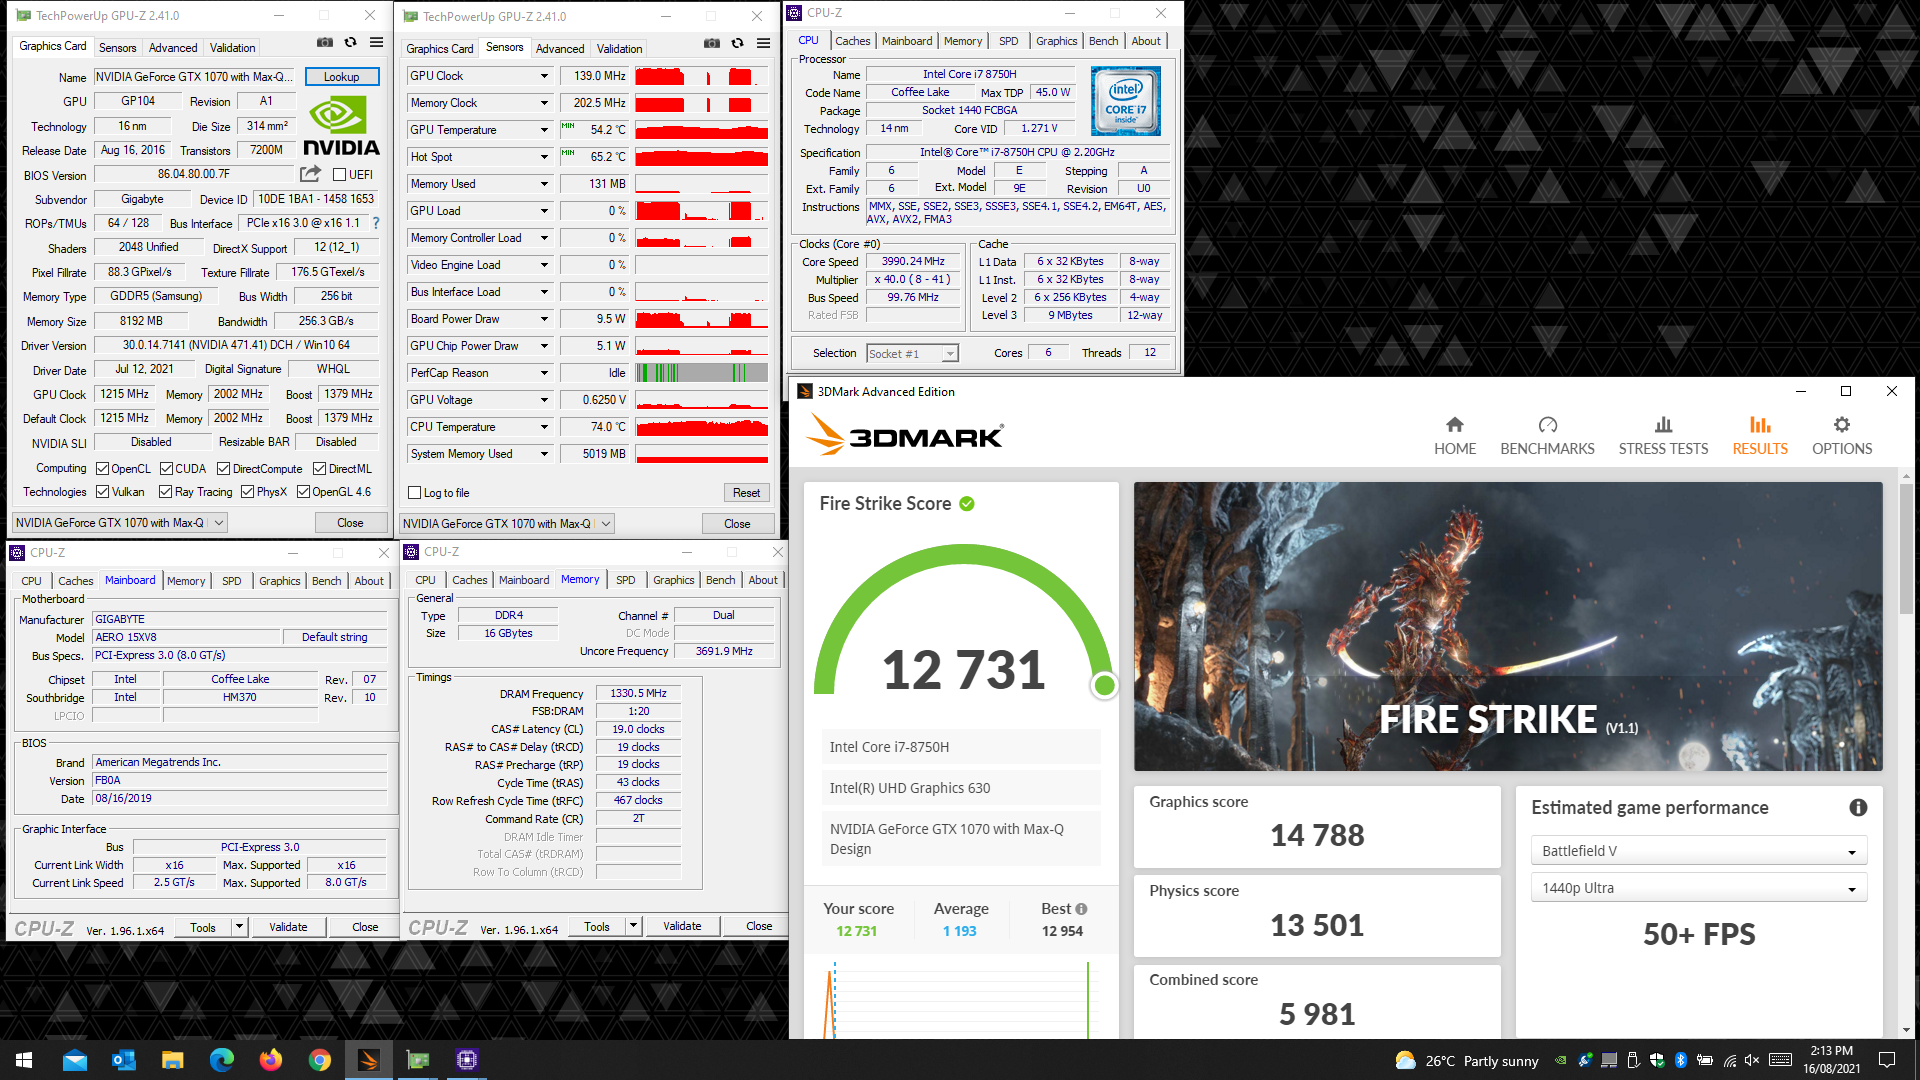Click the info icon next to Best score
Screen dimensions: 1920x1080
point(1081,909)
